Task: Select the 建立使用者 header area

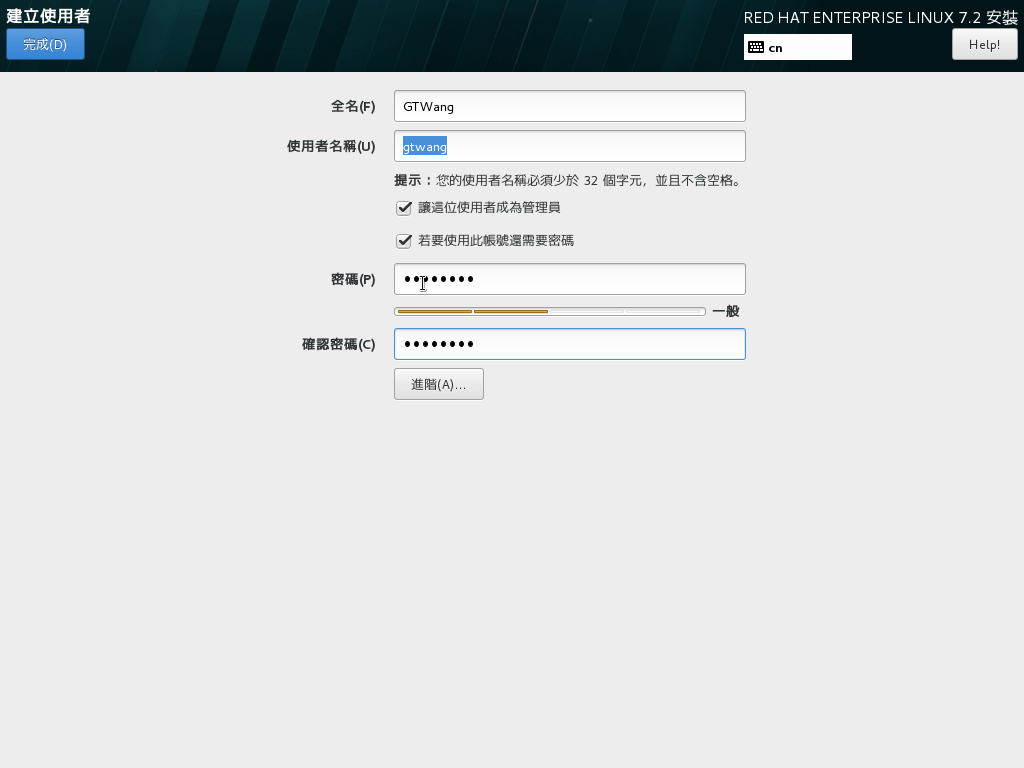Action: point(48,15)
